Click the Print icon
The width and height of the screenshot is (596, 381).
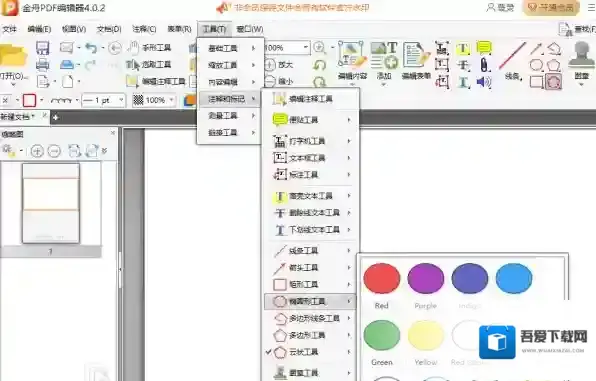pyautogui.click(x=43, y=65)
